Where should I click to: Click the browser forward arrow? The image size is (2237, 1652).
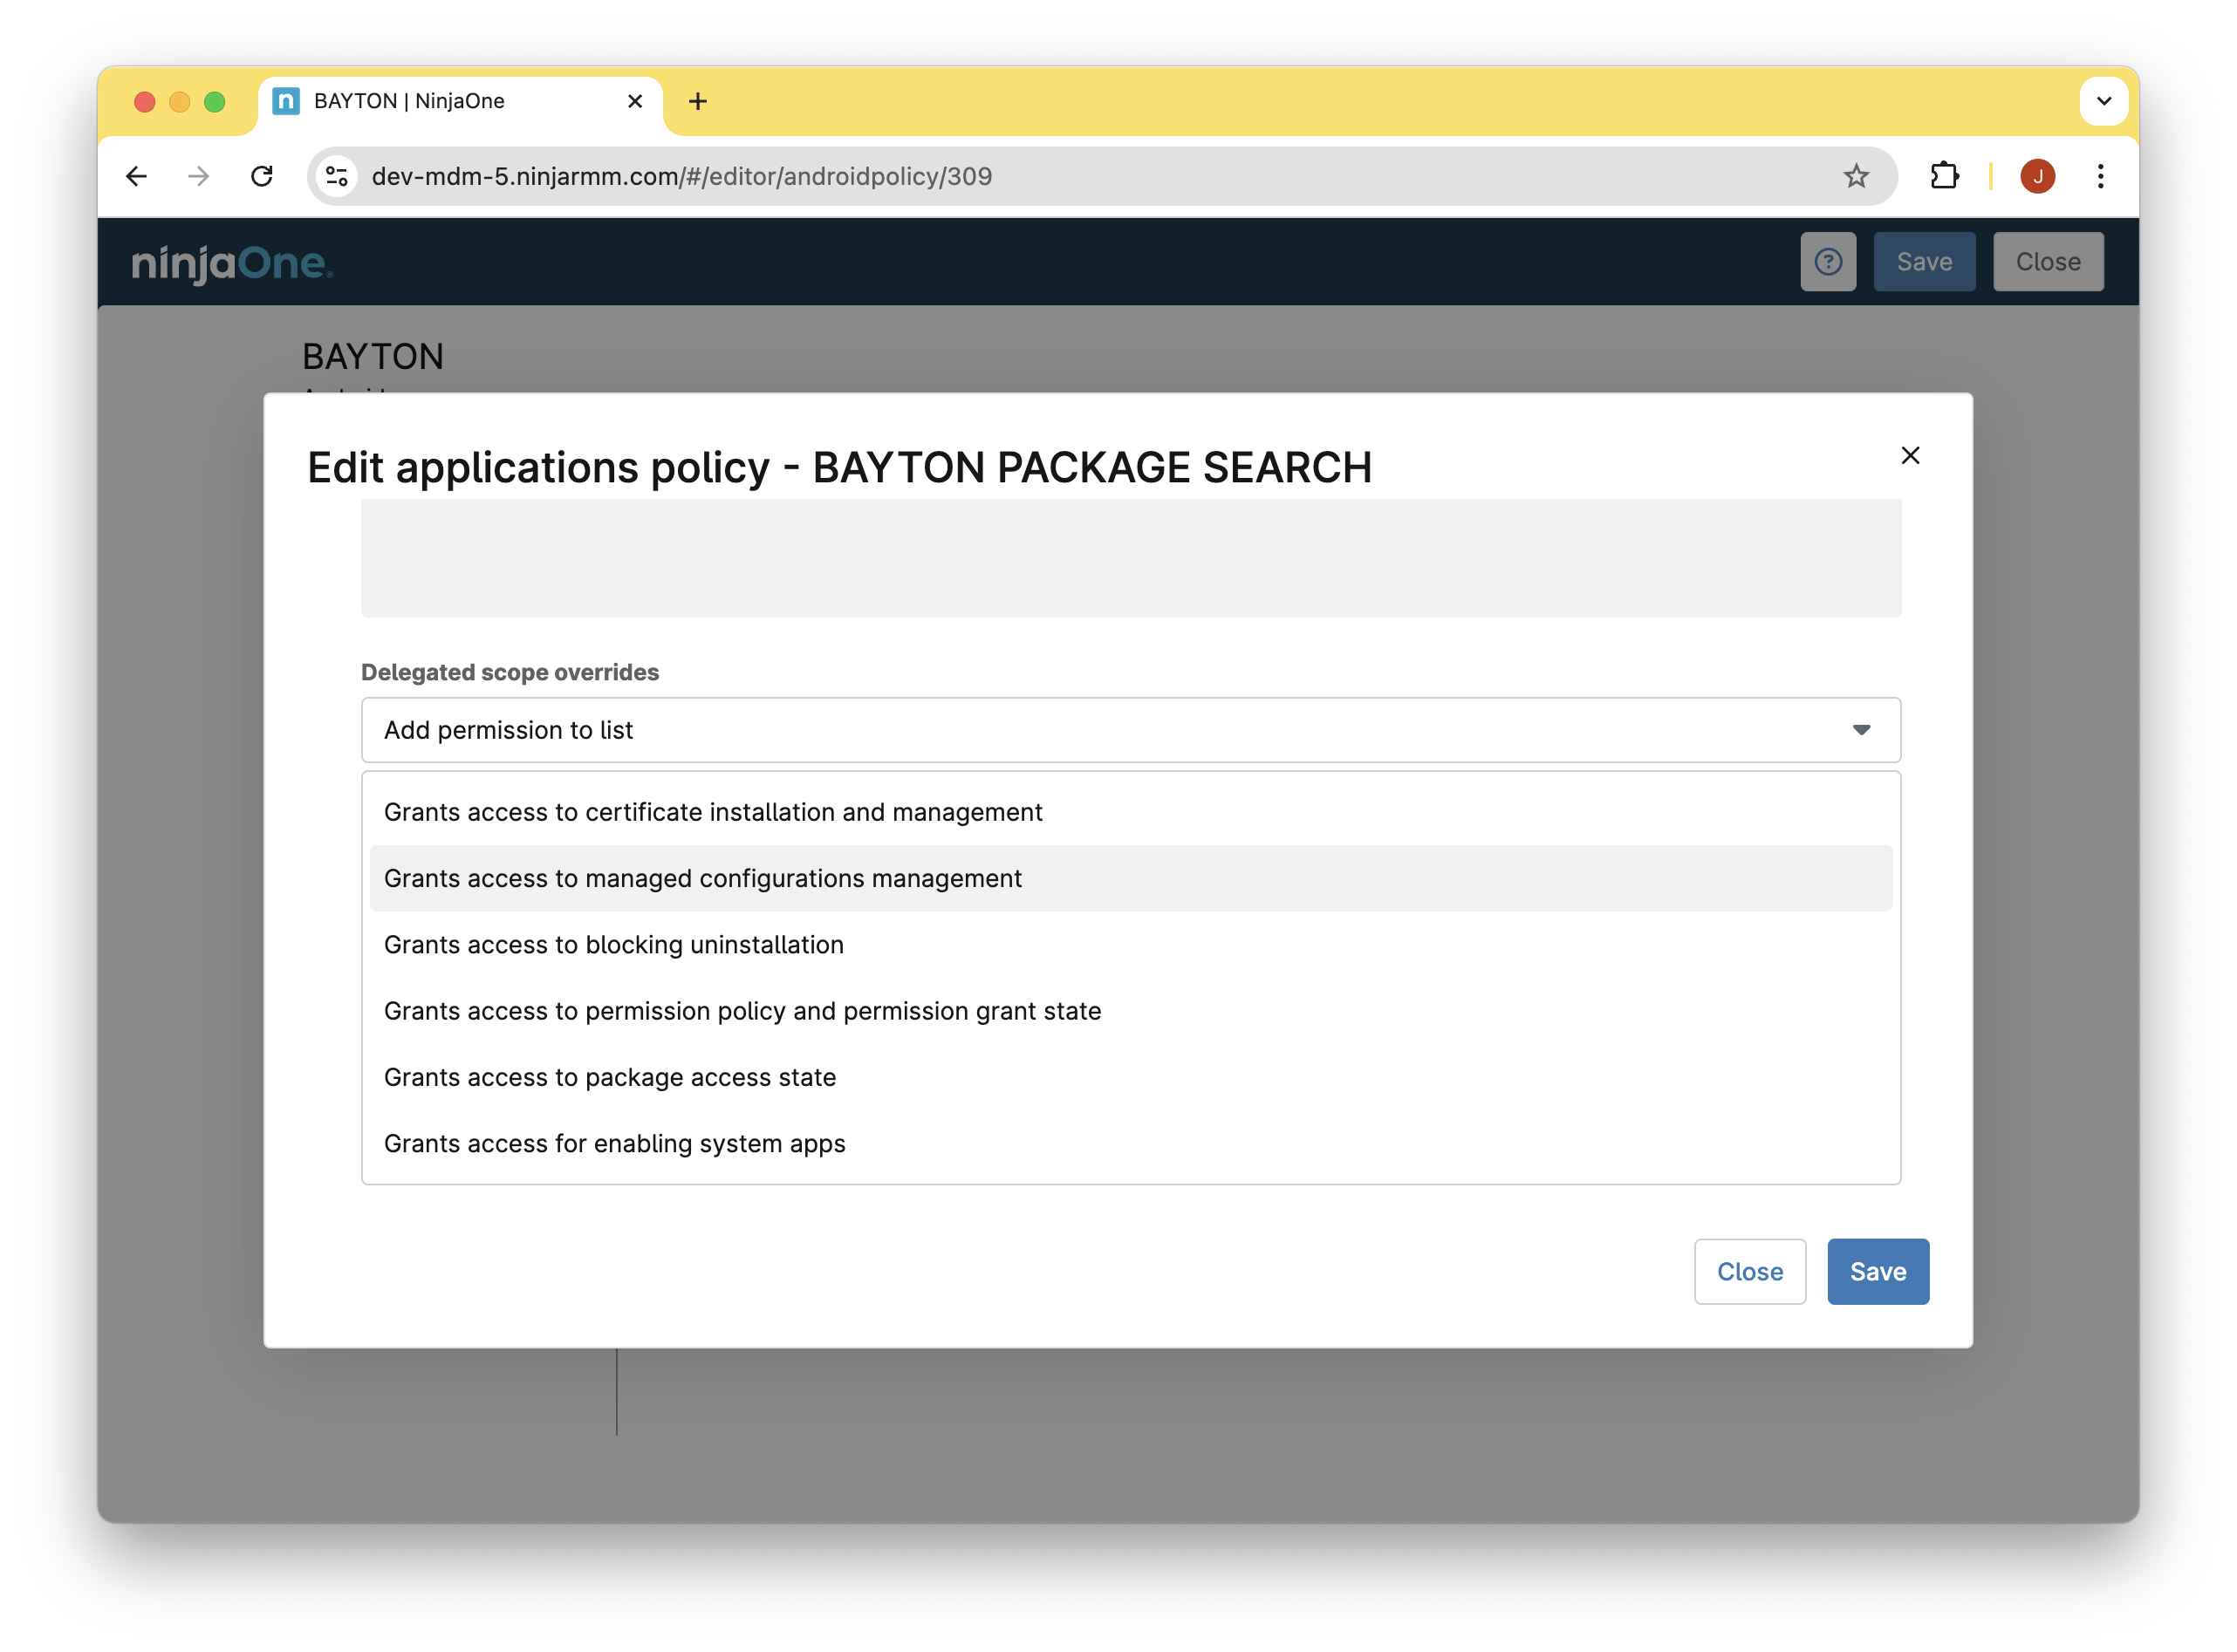tap(199, 177)
